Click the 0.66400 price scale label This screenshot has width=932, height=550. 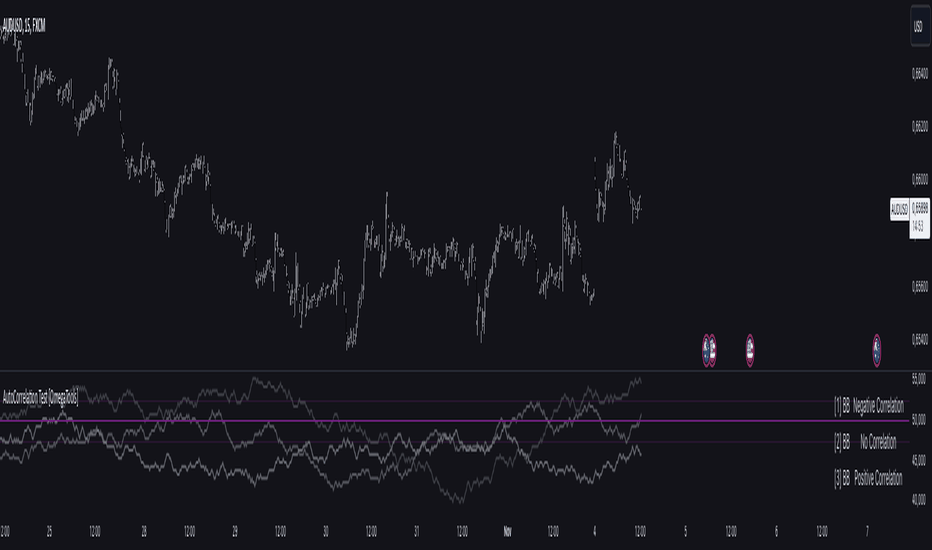pyautogui.click(x=920, y=73)
